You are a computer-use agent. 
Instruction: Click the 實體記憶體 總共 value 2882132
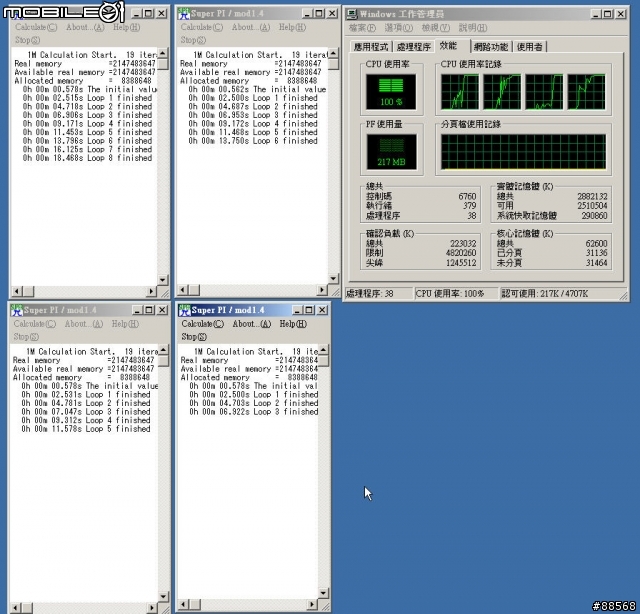[x=592, y=196]
